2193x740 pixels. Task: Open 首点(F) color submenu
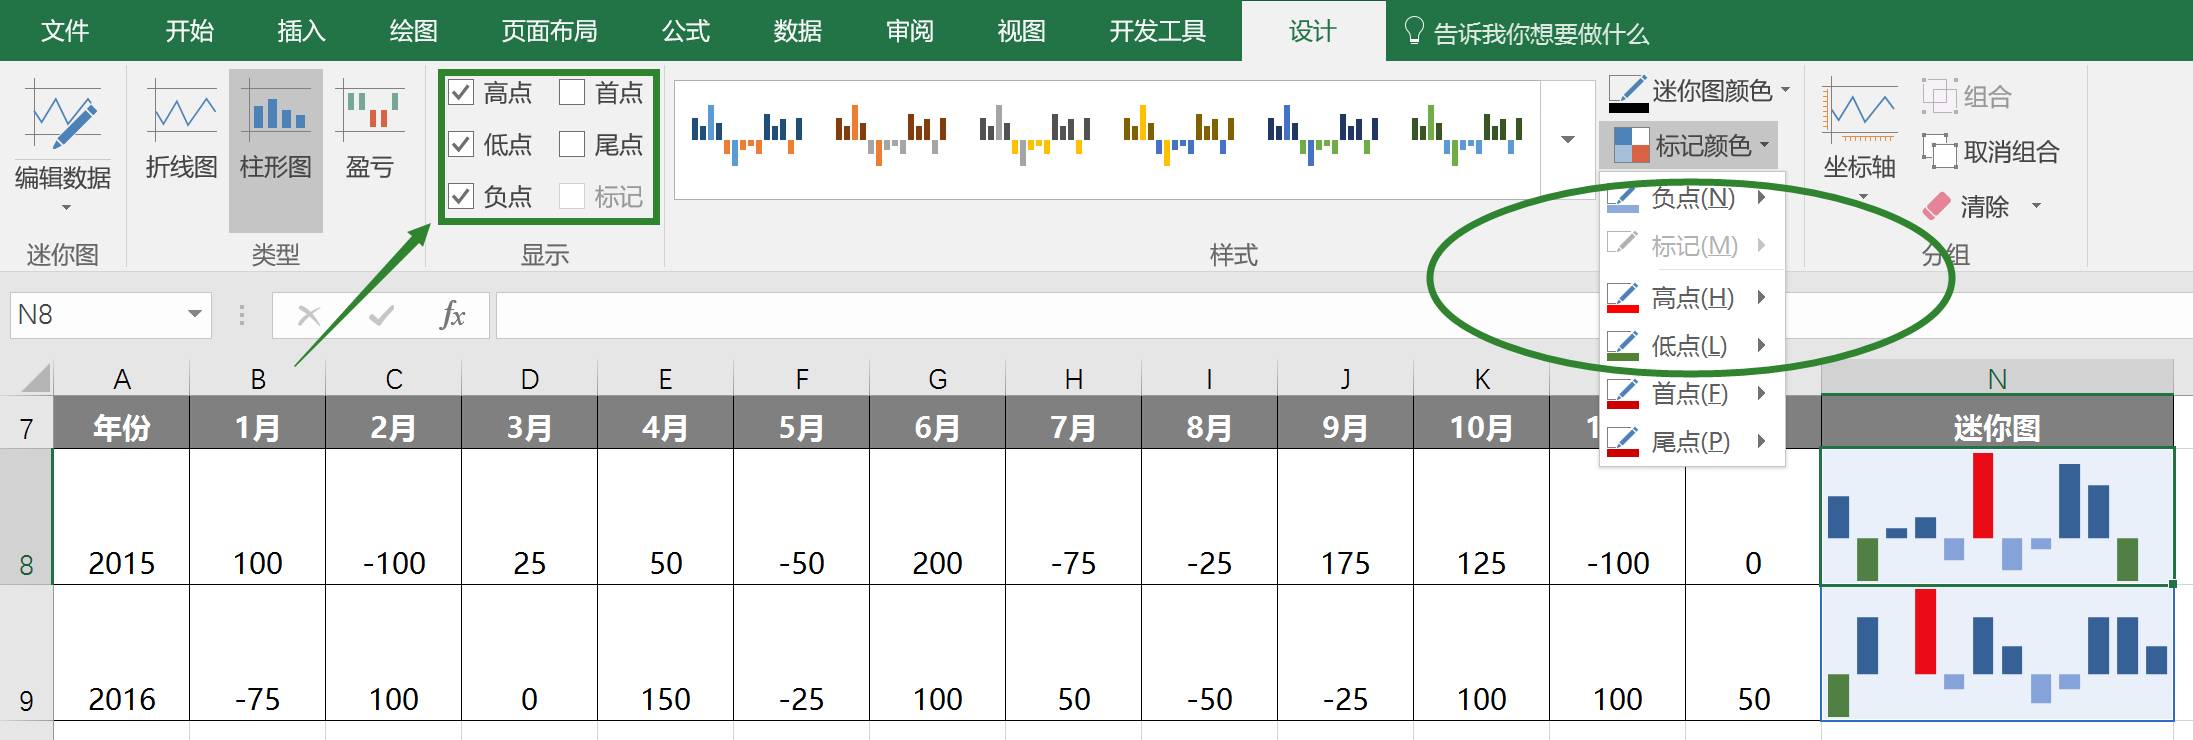click(x=1692, y=394)
